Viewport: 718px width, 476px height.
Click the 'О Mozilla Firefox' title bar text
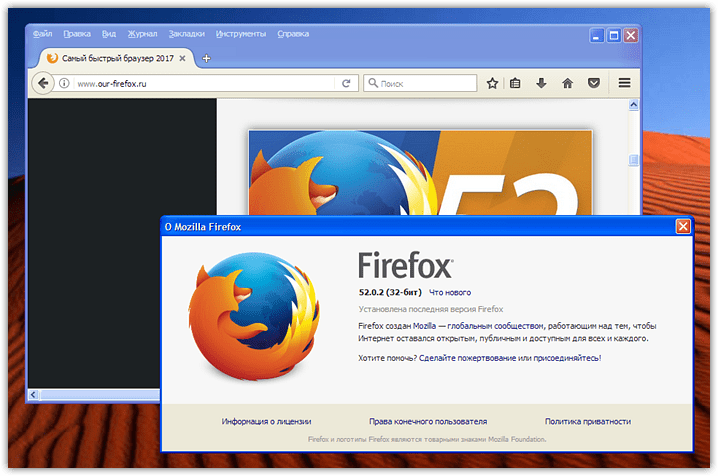[x=203, y=227]
